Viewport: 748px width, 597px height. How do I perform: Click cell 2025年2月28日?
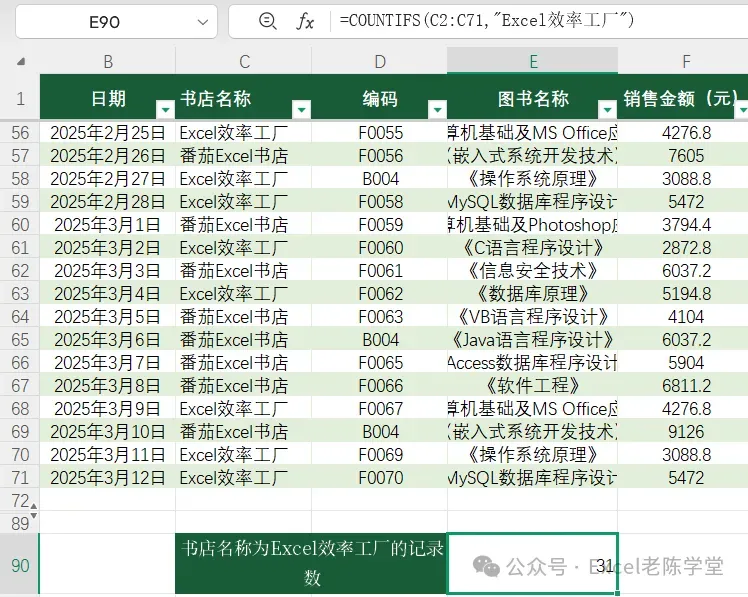(108, 202)
